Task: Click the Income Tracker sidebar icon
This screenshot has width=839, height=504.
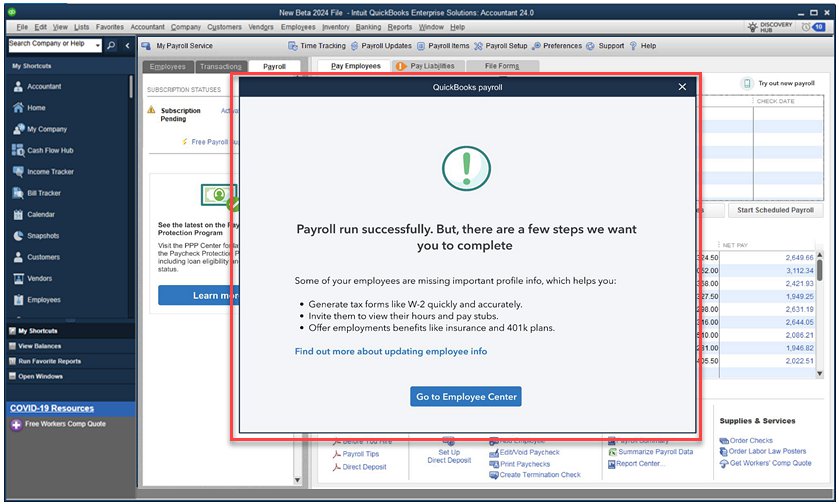Action: coord(18,172)
